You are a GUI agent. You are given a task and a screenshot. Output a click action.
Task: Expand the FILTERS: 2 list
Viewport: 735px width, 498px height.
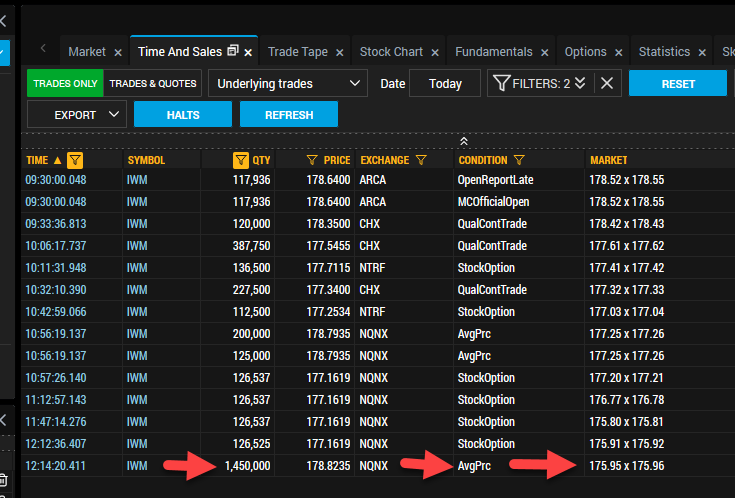click(x=580, y=83)
